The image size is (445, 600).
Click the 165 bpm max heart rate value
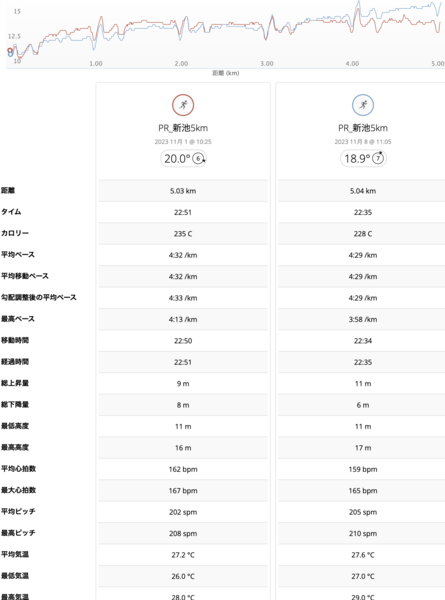tap(363, 491)
